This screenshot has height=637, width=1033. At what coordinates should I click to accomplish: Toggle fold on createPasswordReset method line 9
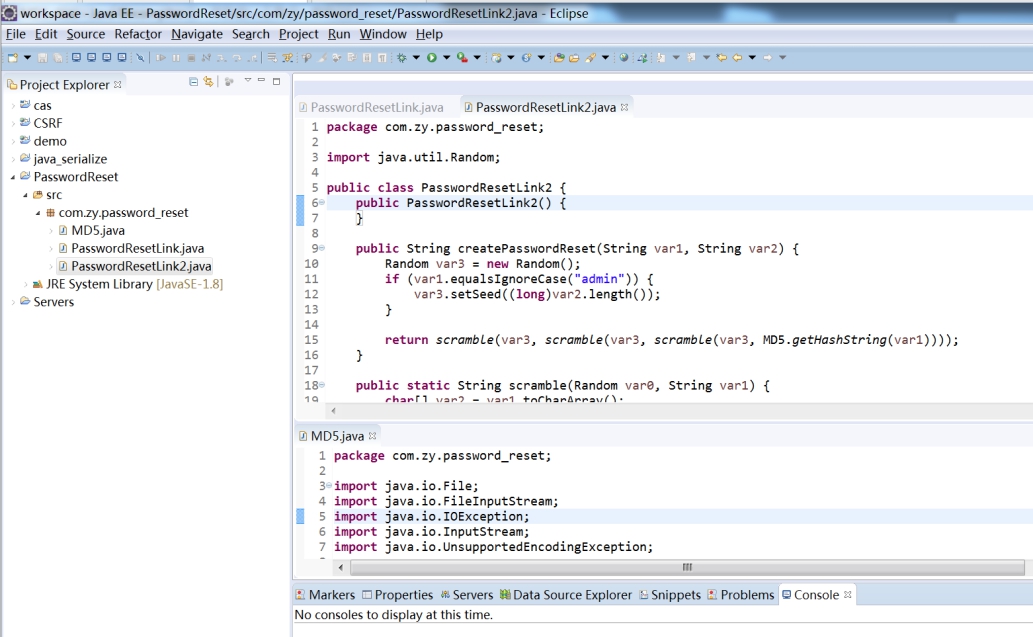point(322,248)
